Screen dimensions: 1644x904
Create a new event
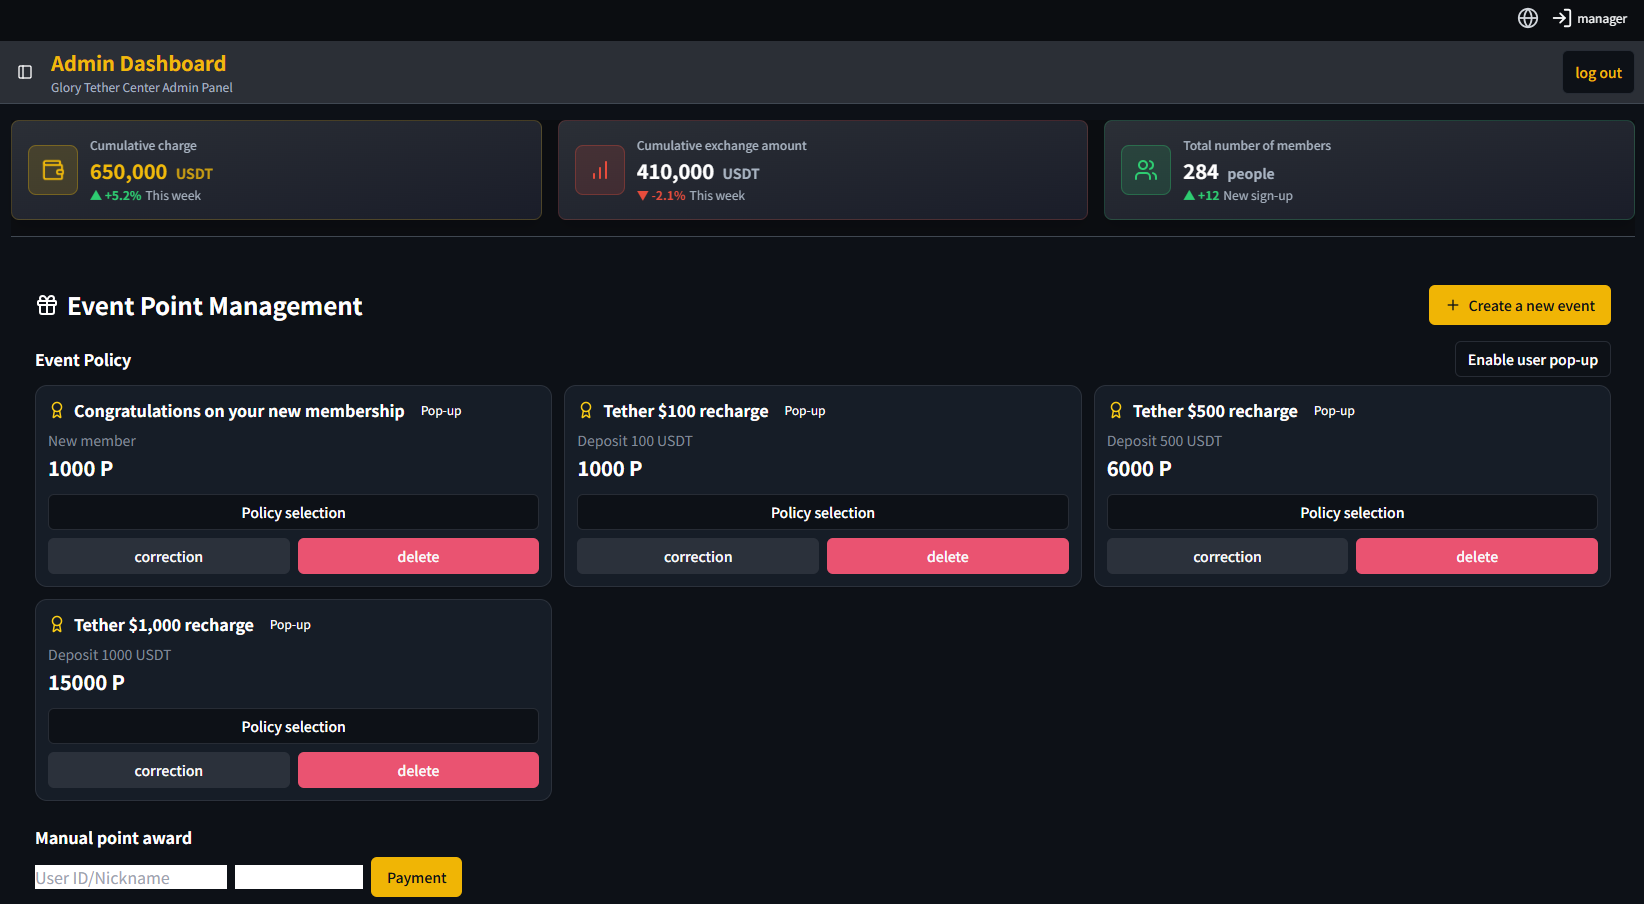click(x=1519, y=306)
